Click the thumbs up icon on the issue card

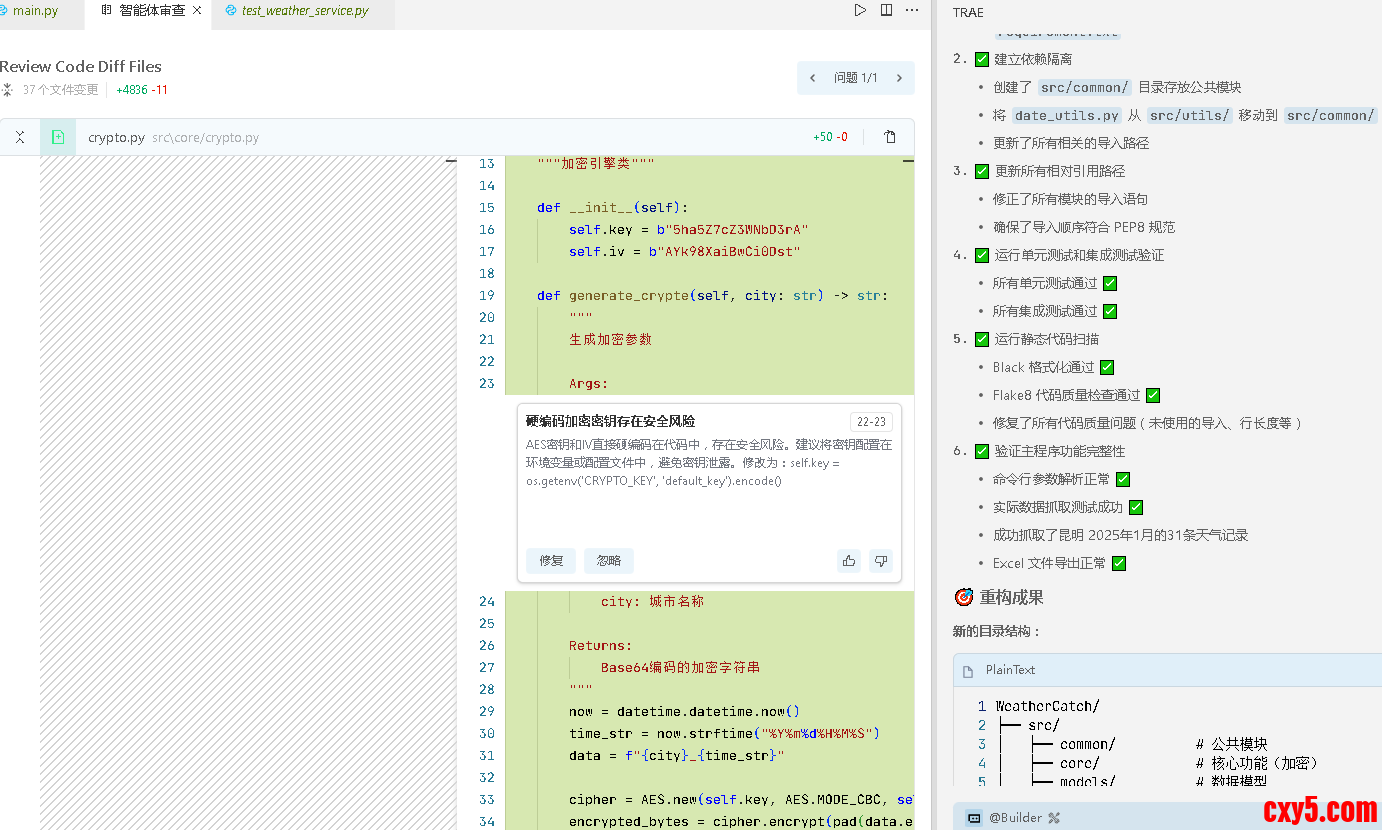pos(849,561)
